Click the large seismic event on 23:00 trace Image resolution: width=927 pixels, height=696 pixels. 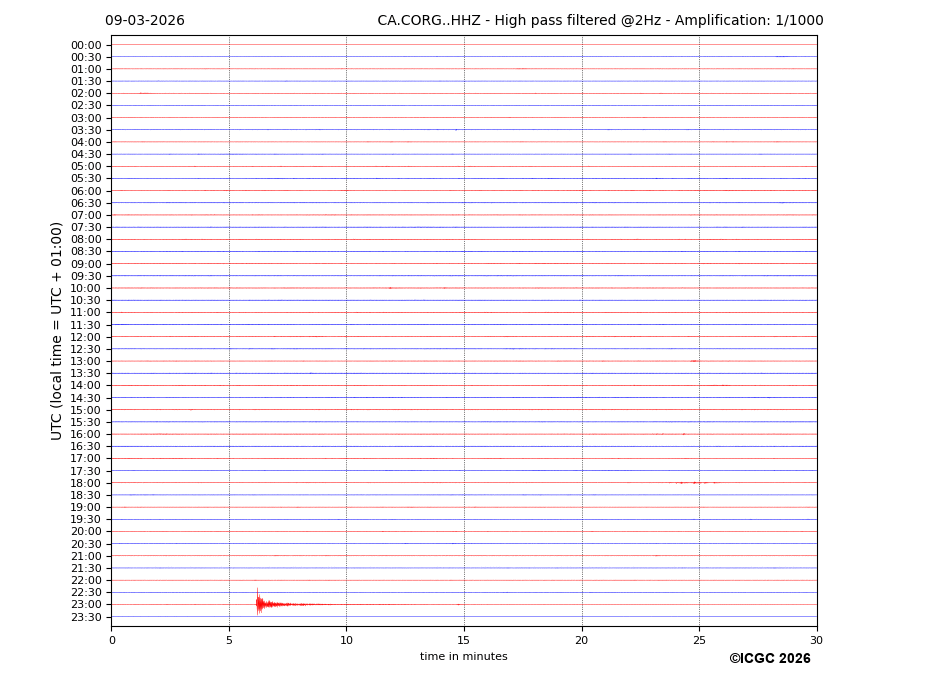click(261, 603)
